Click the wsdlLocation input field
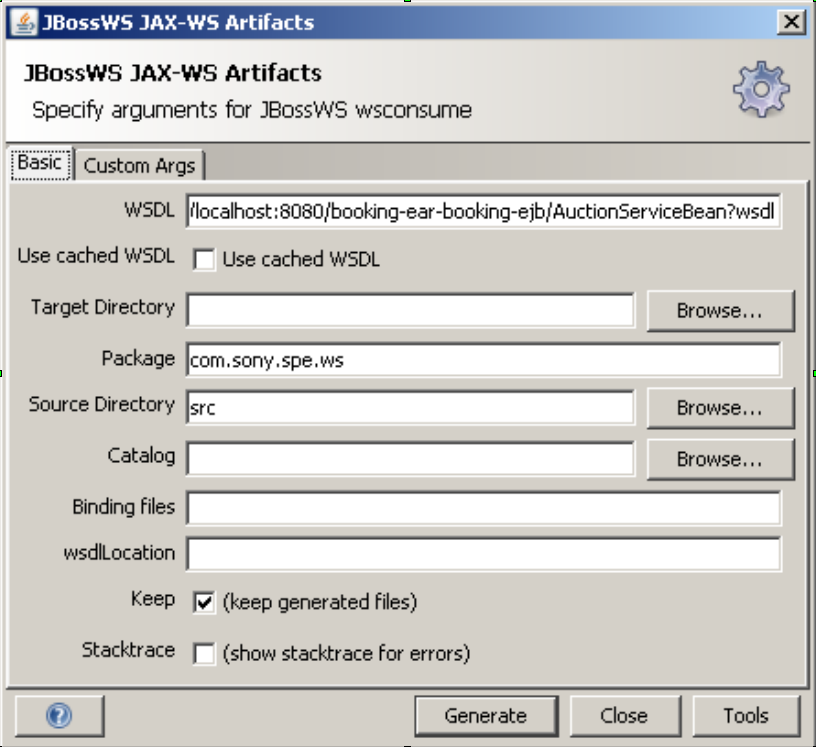816x747 pixels. (x=483, y=554)
